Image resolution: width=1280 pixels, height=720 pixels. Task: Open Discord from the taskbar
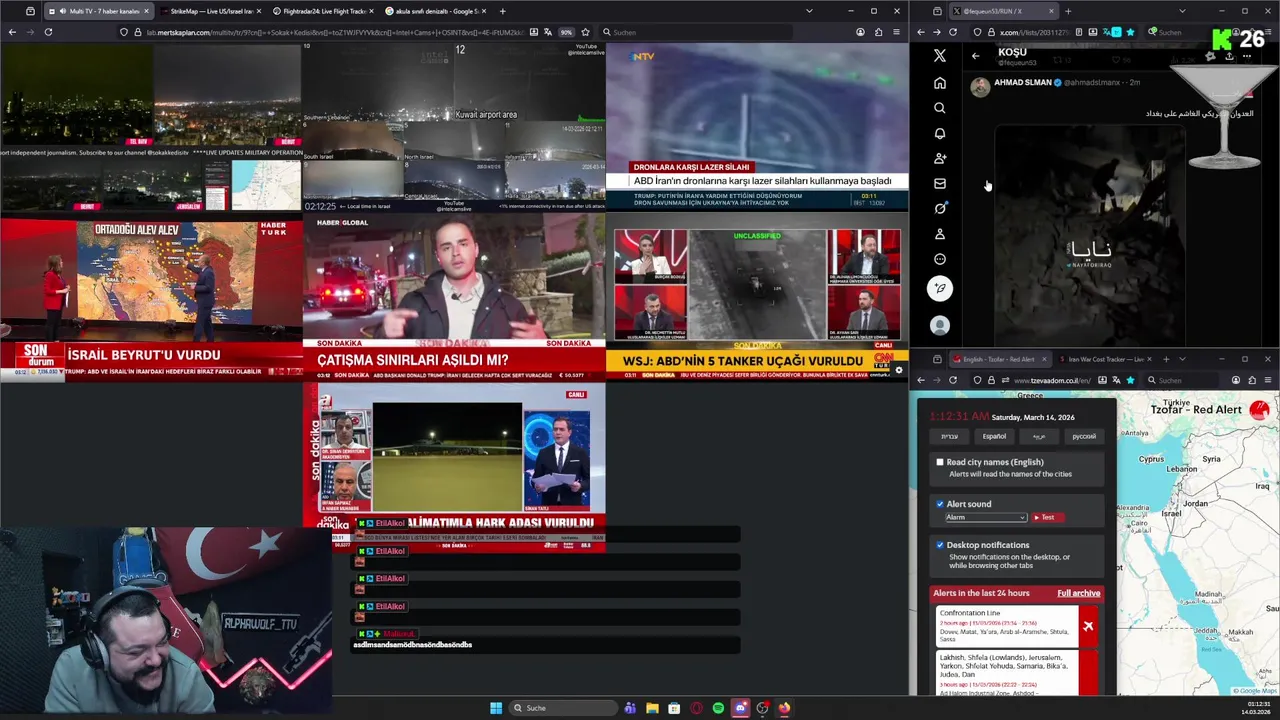pyautogui.click(x=740, y=708)
